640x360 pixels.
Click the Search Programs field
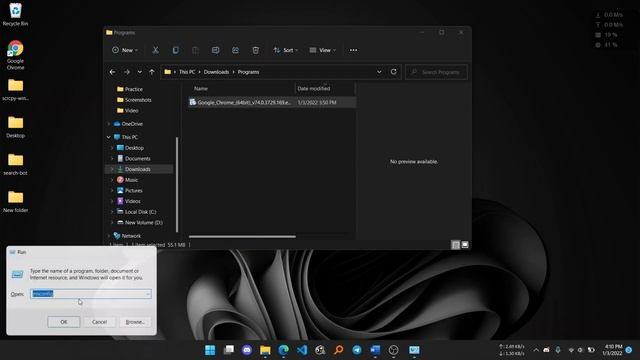coord(436,72)
